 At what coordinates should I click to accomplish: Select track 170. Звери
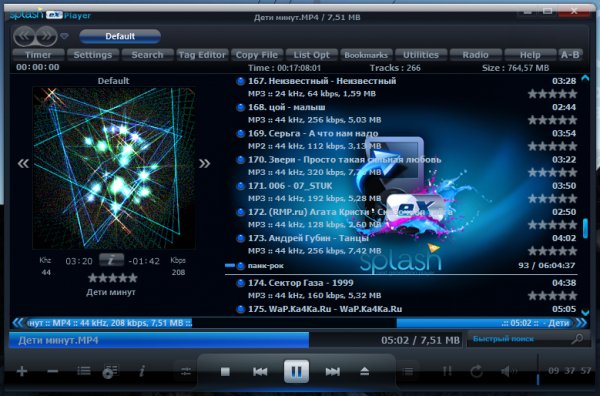406,166
